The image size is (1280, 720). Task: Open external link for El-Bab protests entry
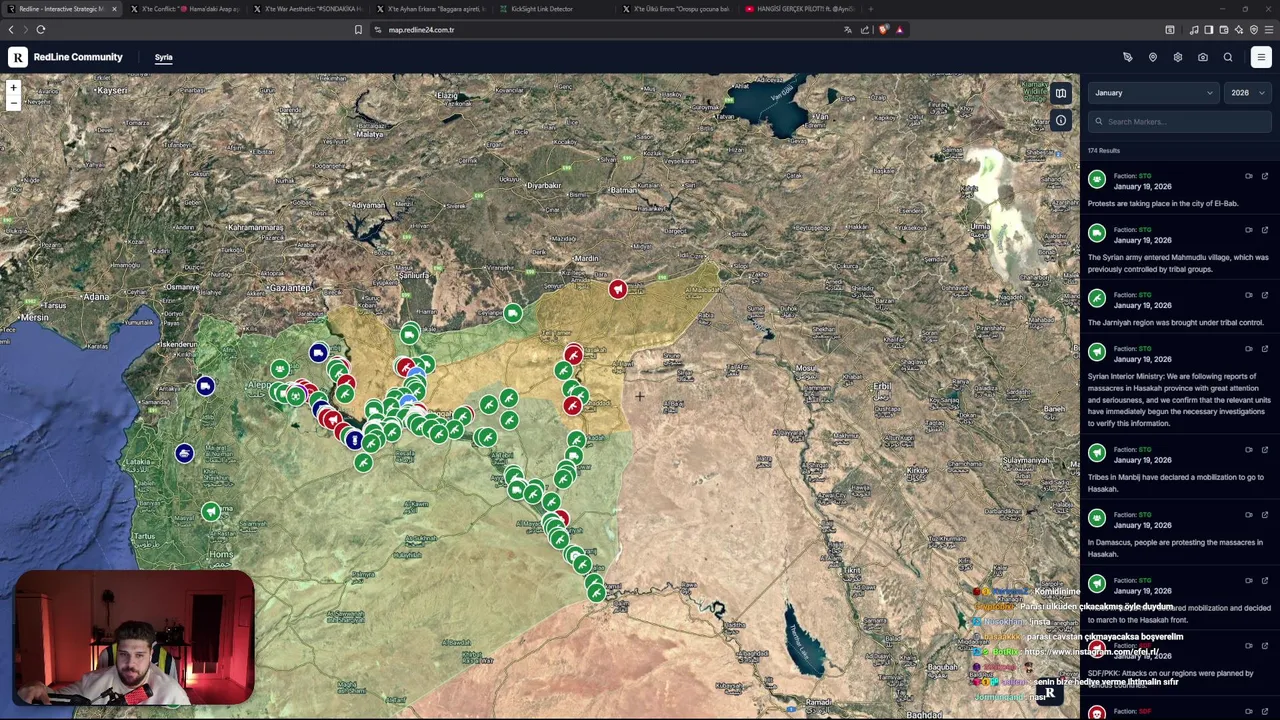[x=1264, y=176]
